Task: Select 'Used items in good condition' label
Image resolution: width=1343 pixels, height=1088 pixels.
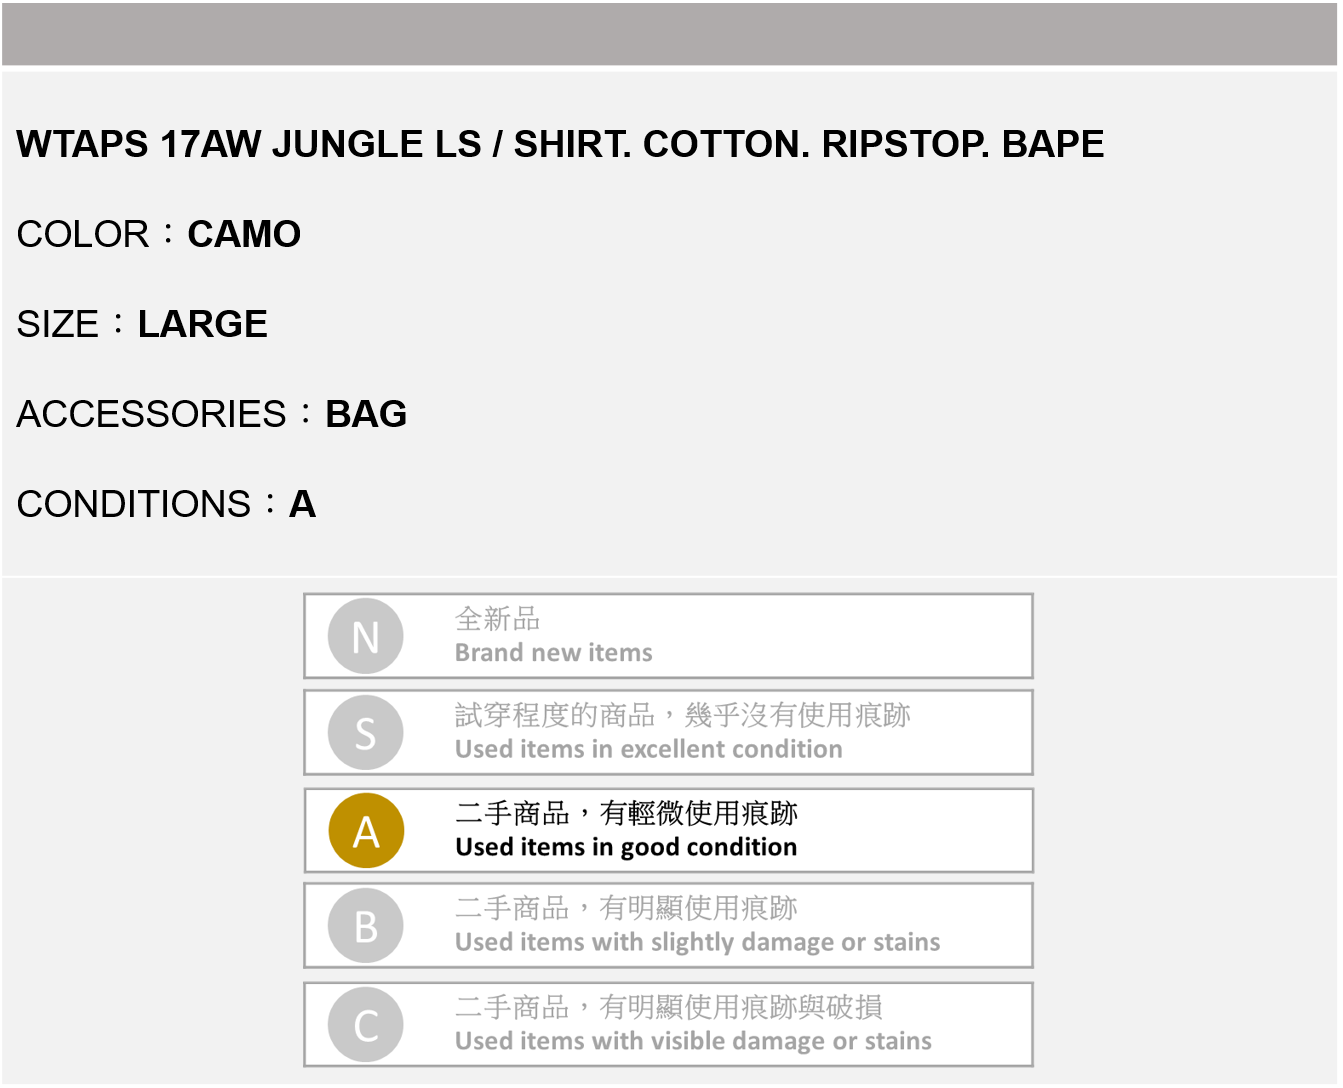Action: pyautogui.click(x=626, y=847)
